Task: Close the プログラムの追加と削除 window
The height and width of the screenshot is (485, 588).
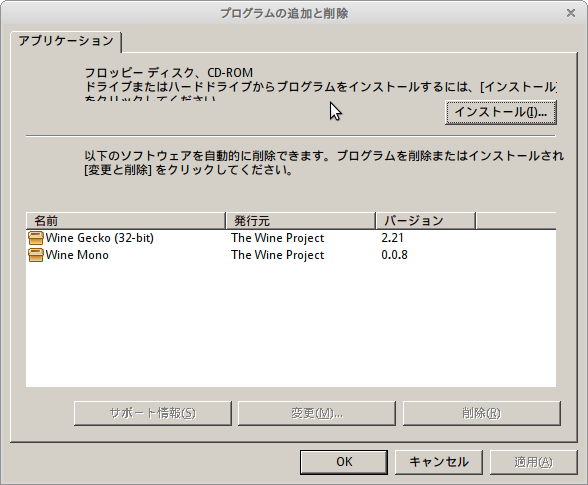Action: point(571,13)
